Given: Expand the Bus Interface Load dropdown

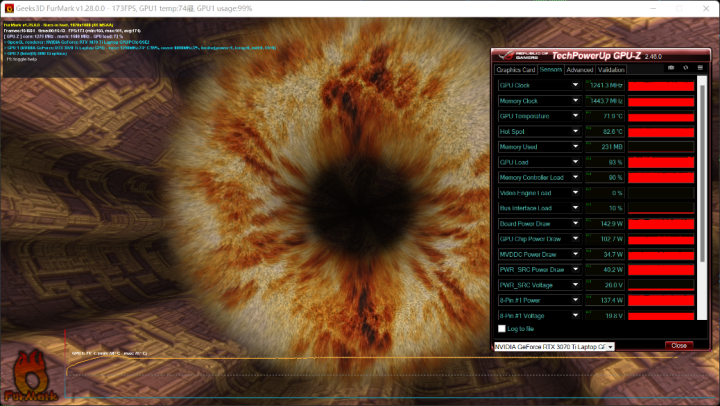Looking at the screenshot, I should (x=575, y=208).
